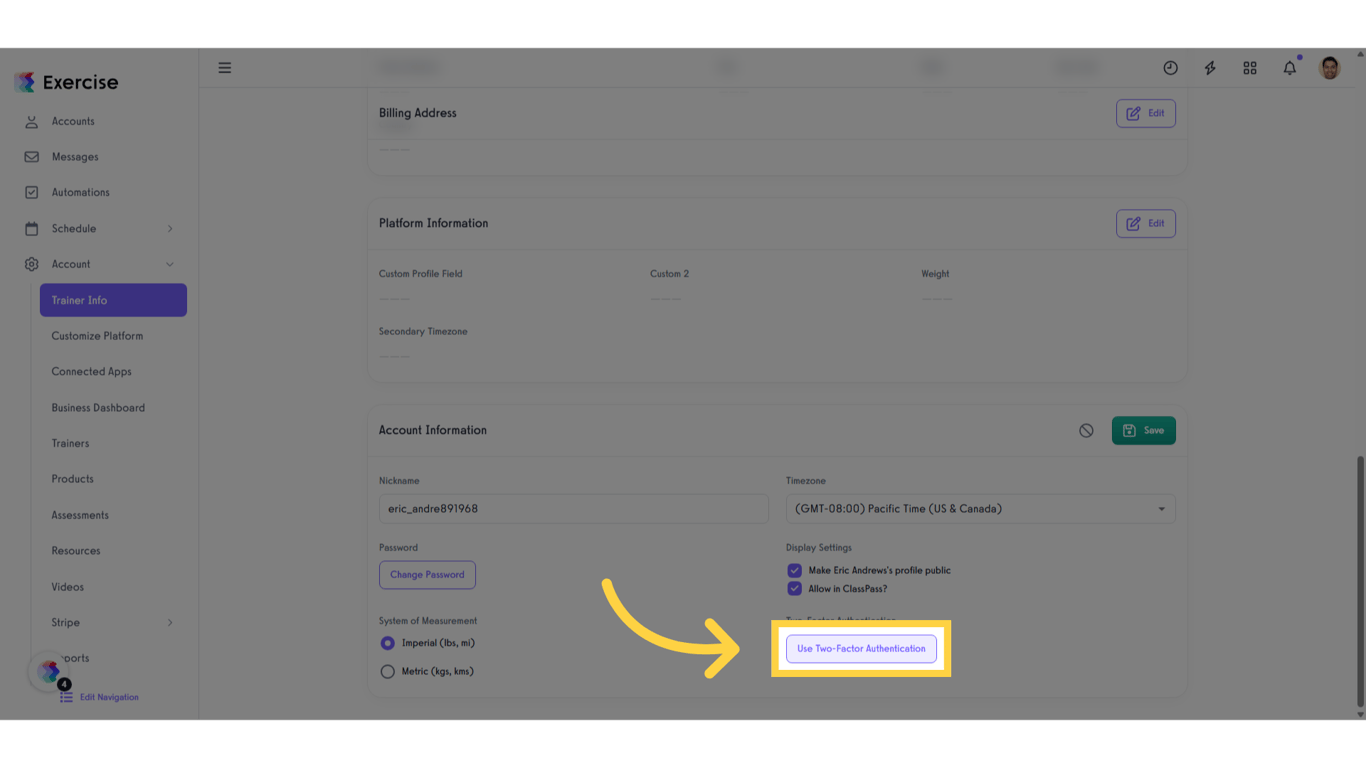The height and width of the screenshot is (768, 1366).
Task: Uncheck Allow in ClassPass option
Action: (794, 589)
